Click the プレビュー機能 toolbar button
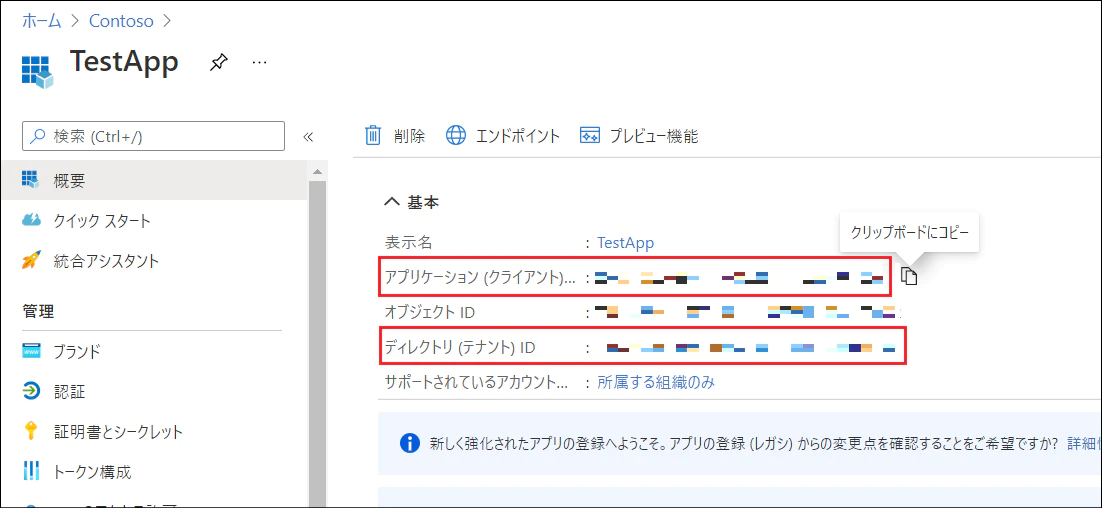This screenshot has height=508, width=1102. pos(639,136)
